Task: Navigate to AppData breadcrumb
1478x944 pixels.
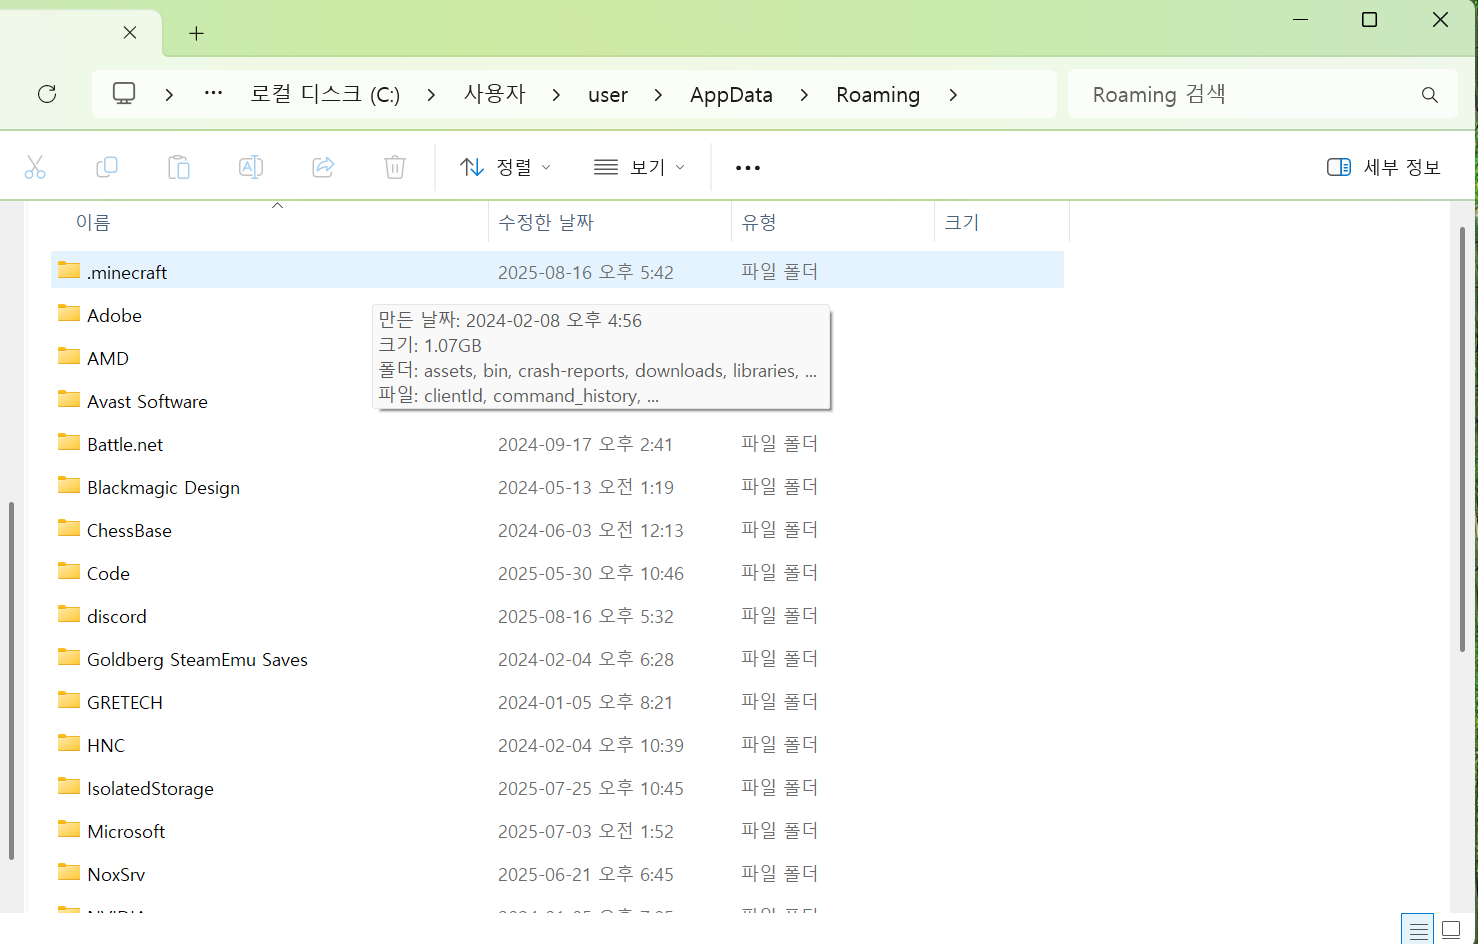Action: tap(731, 95)
